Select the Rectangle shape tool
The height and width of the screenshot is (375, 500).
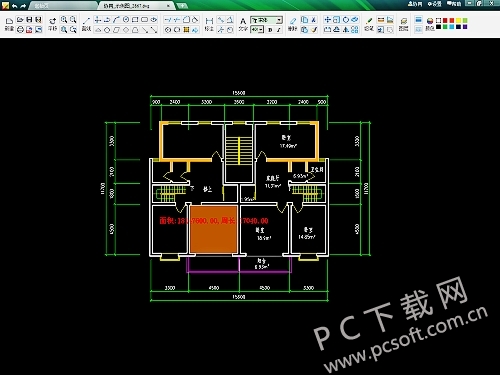[x=135, y=20]
